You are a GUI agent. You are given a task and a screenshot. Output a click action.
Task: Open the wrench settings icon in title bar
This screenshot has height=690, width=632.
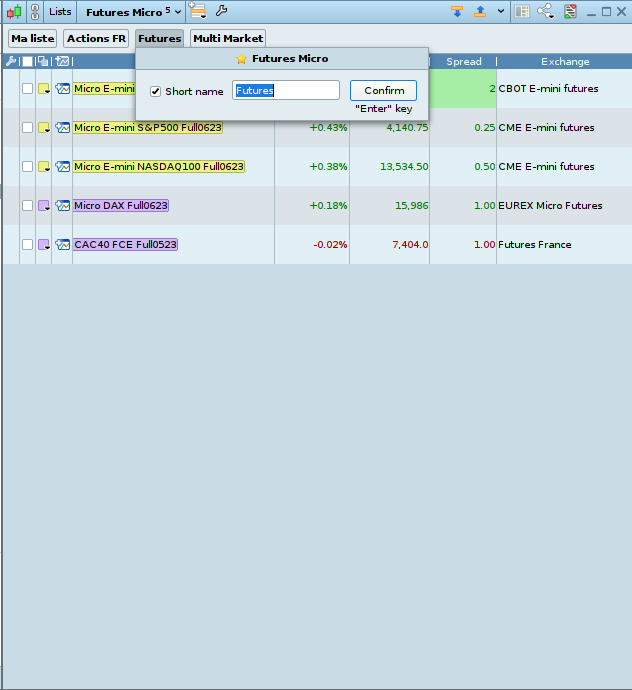coord(221,11)
